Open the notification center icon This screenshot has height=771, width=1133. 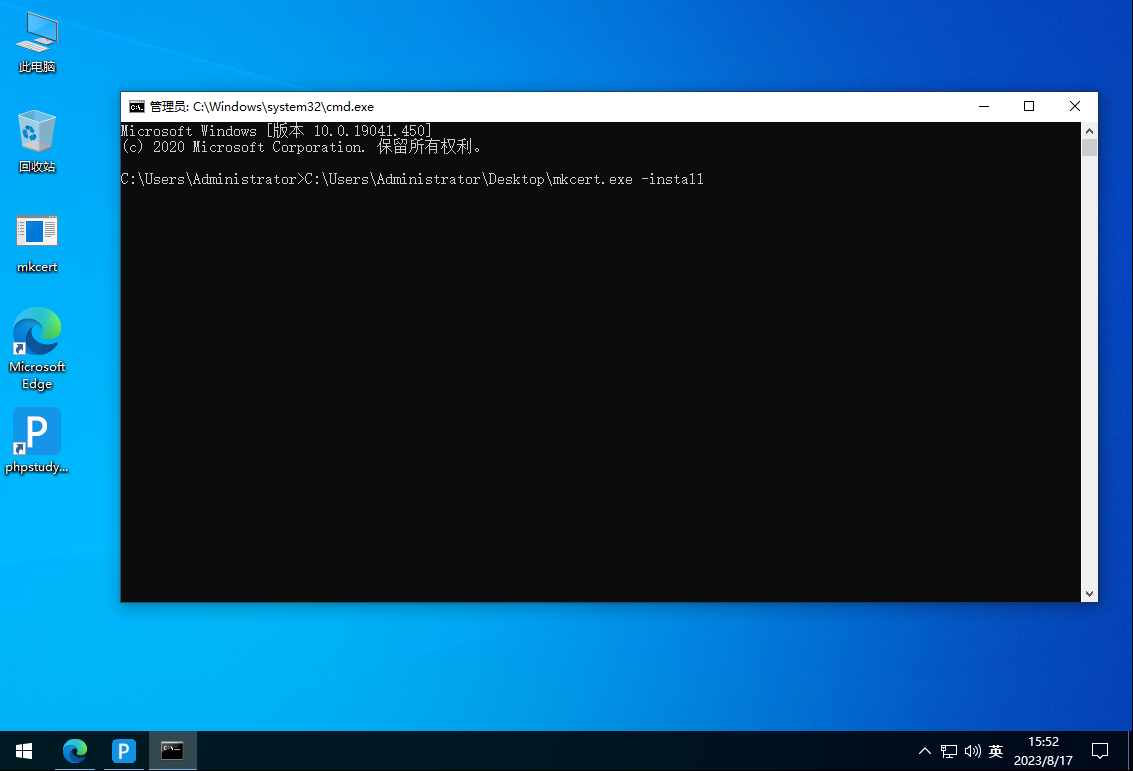tap(1100, 751)
